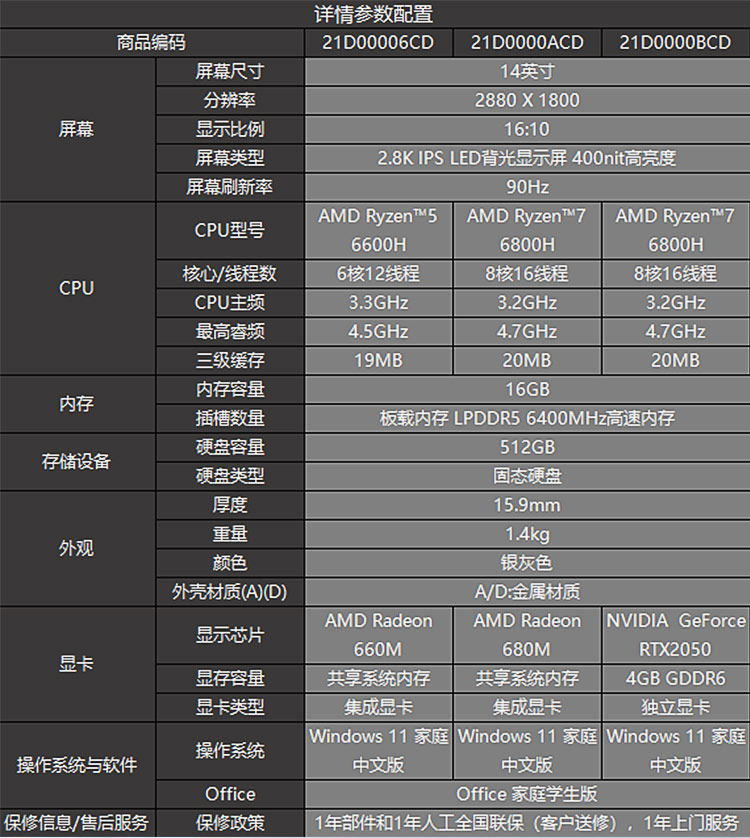The width and height of the screenshot is (750, 838).
Task: Select the 16:10 display ratio value
Action: [x=527, y=129]
